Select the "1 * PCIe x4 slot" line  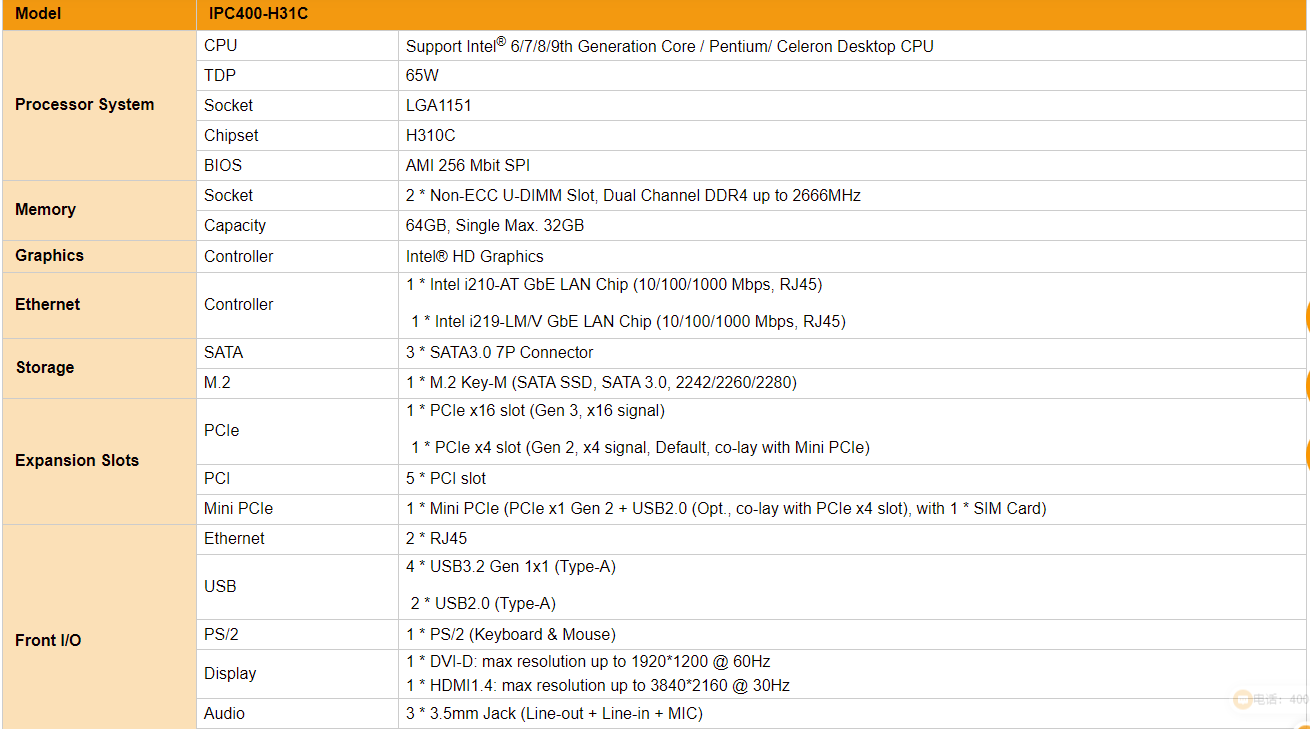click(x=641, y=447)
